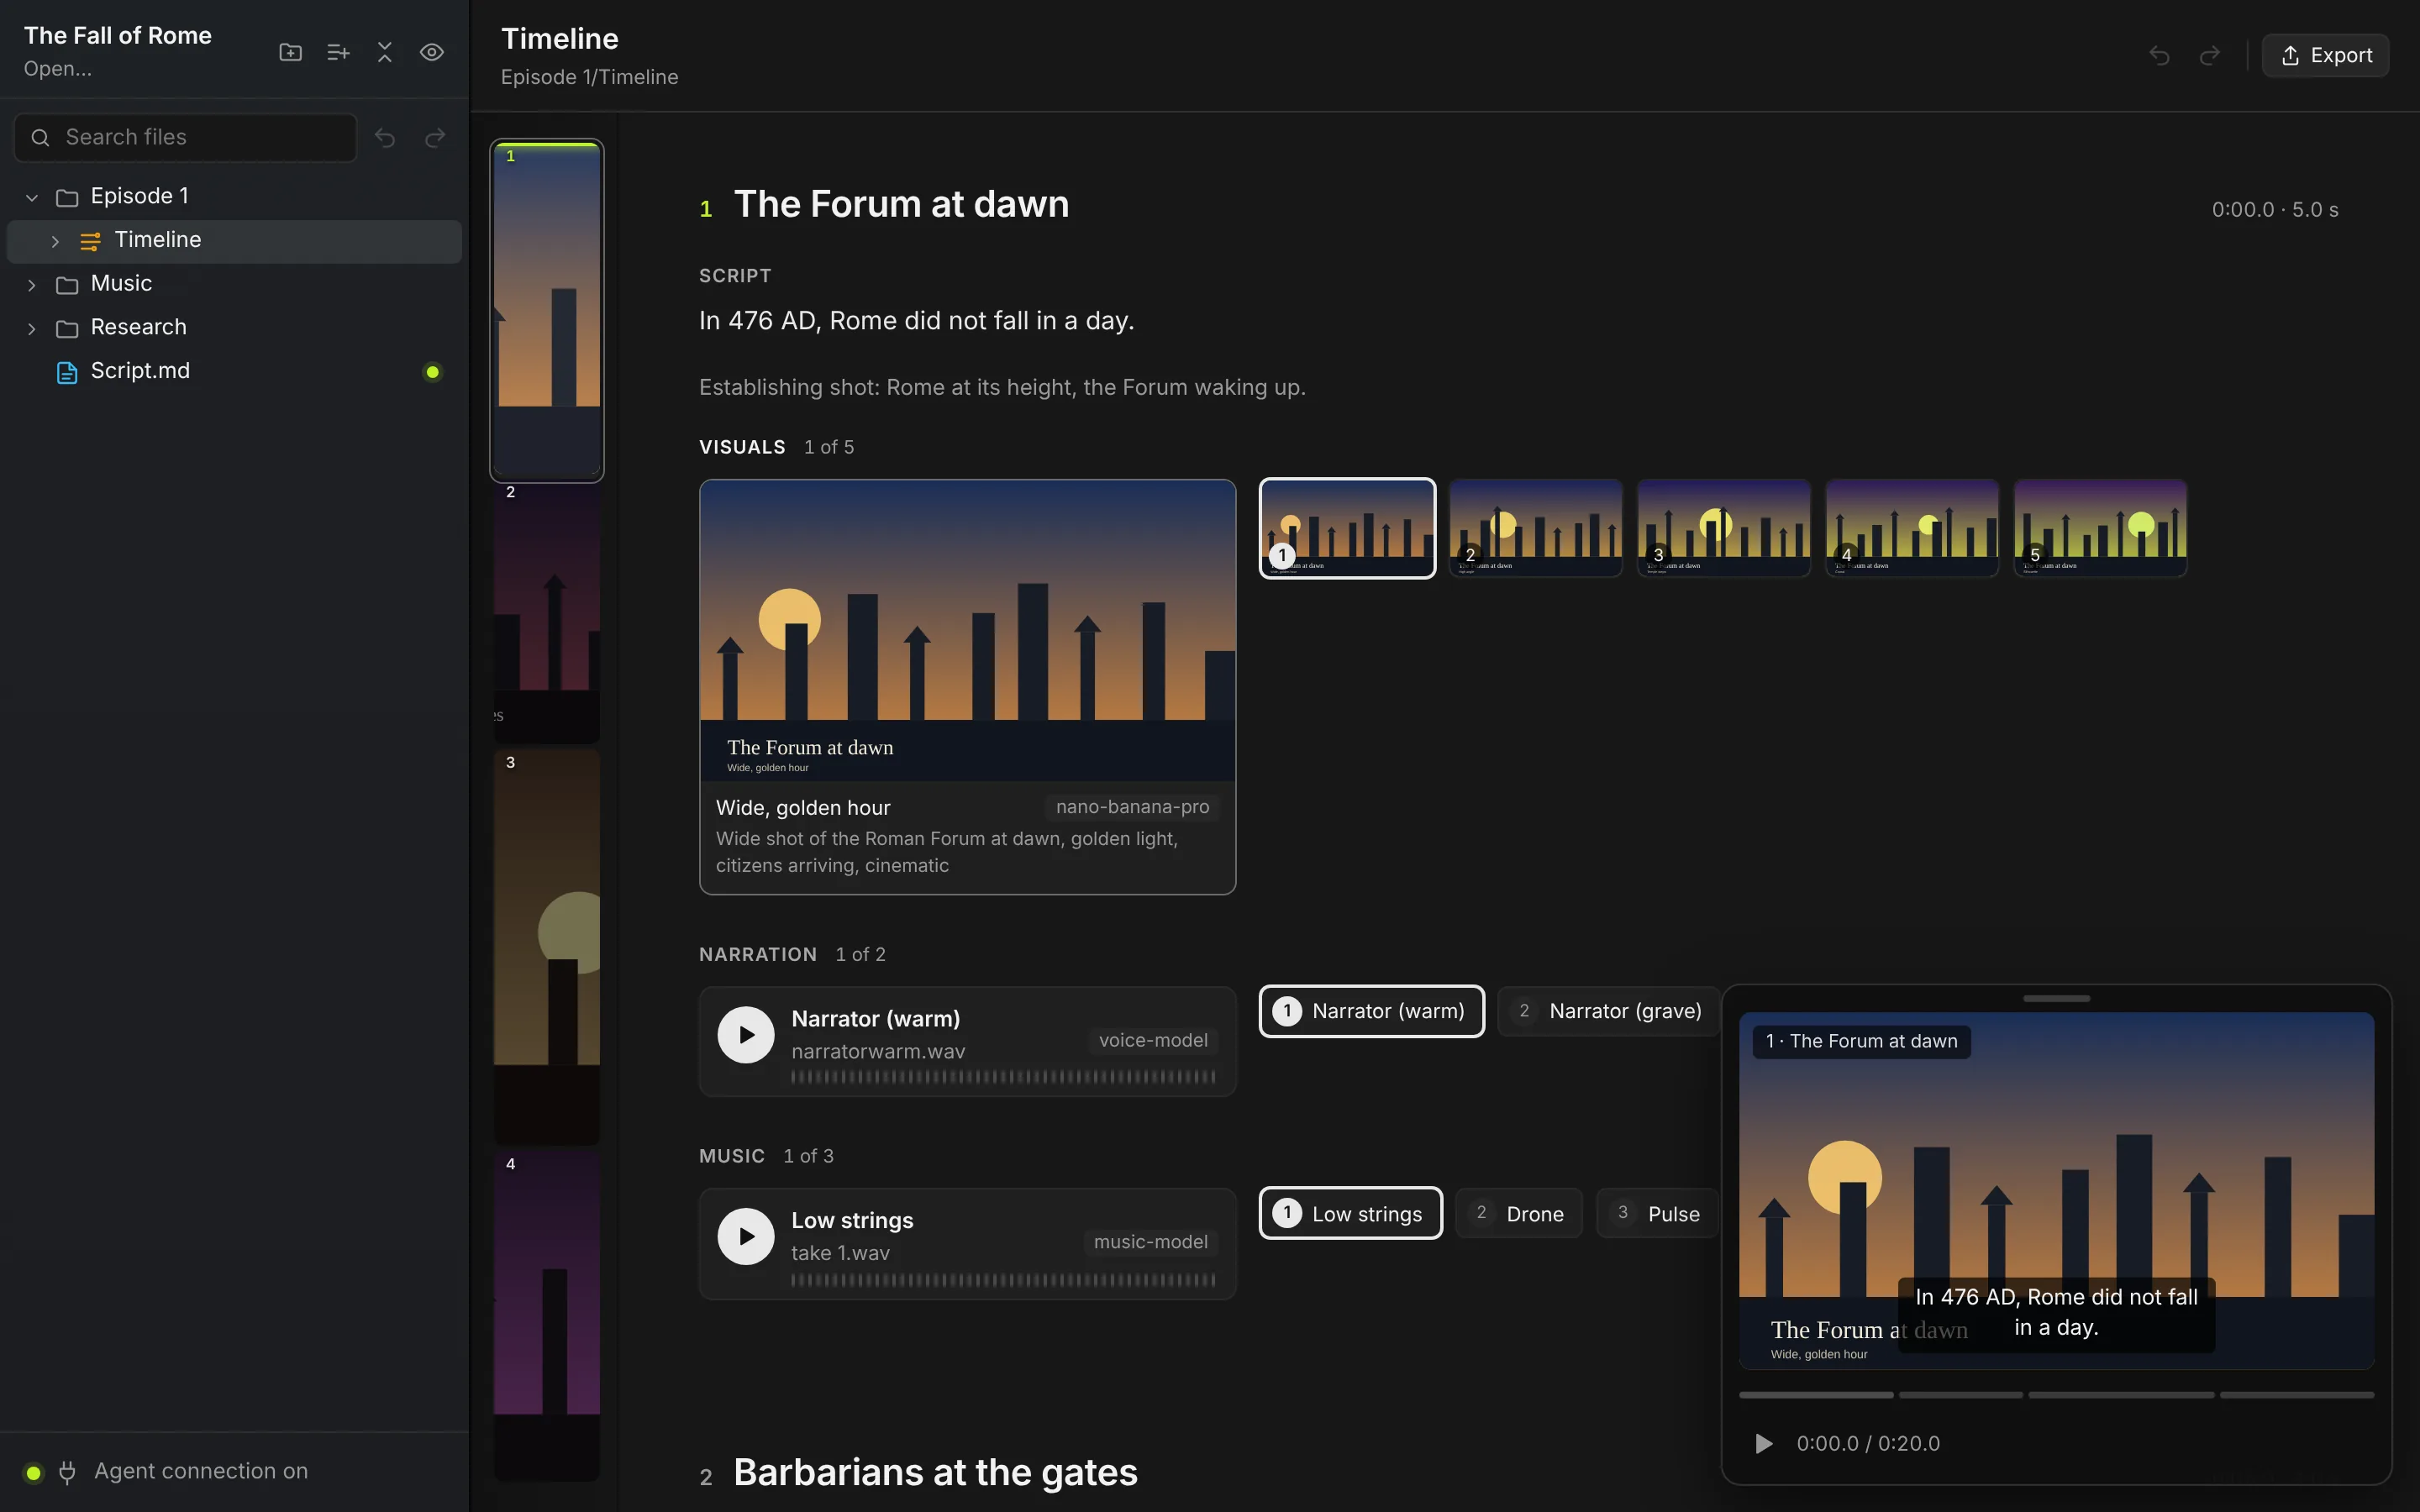2420x1512 pixels.
Task: Expand the Music folder chevron
Action: [32, 285]
